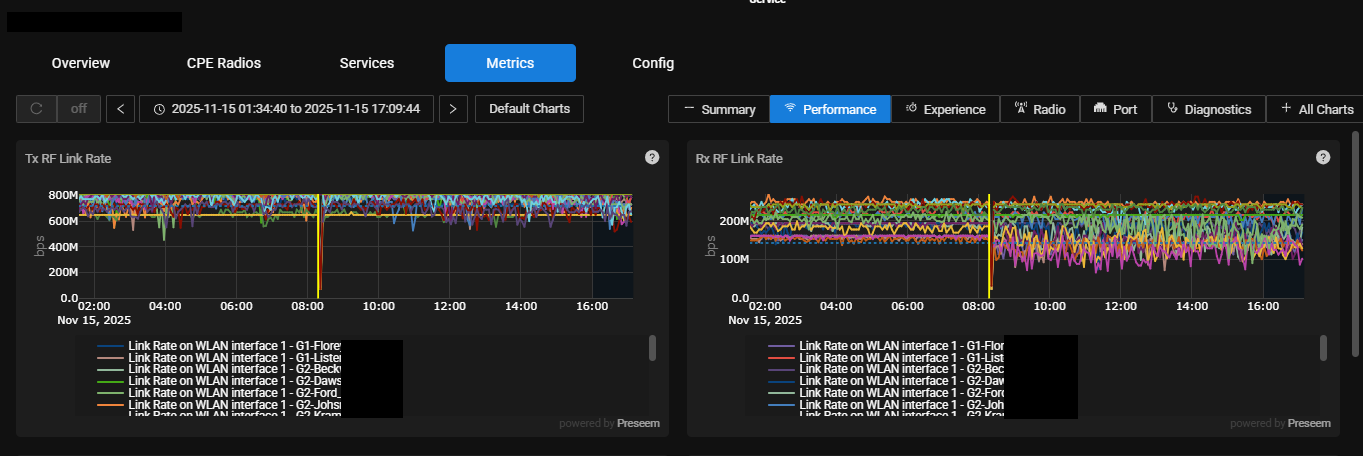Go to next time range arrow
Image resolution: width=1363 pixels, height=456 pixels.
[453, 109]
